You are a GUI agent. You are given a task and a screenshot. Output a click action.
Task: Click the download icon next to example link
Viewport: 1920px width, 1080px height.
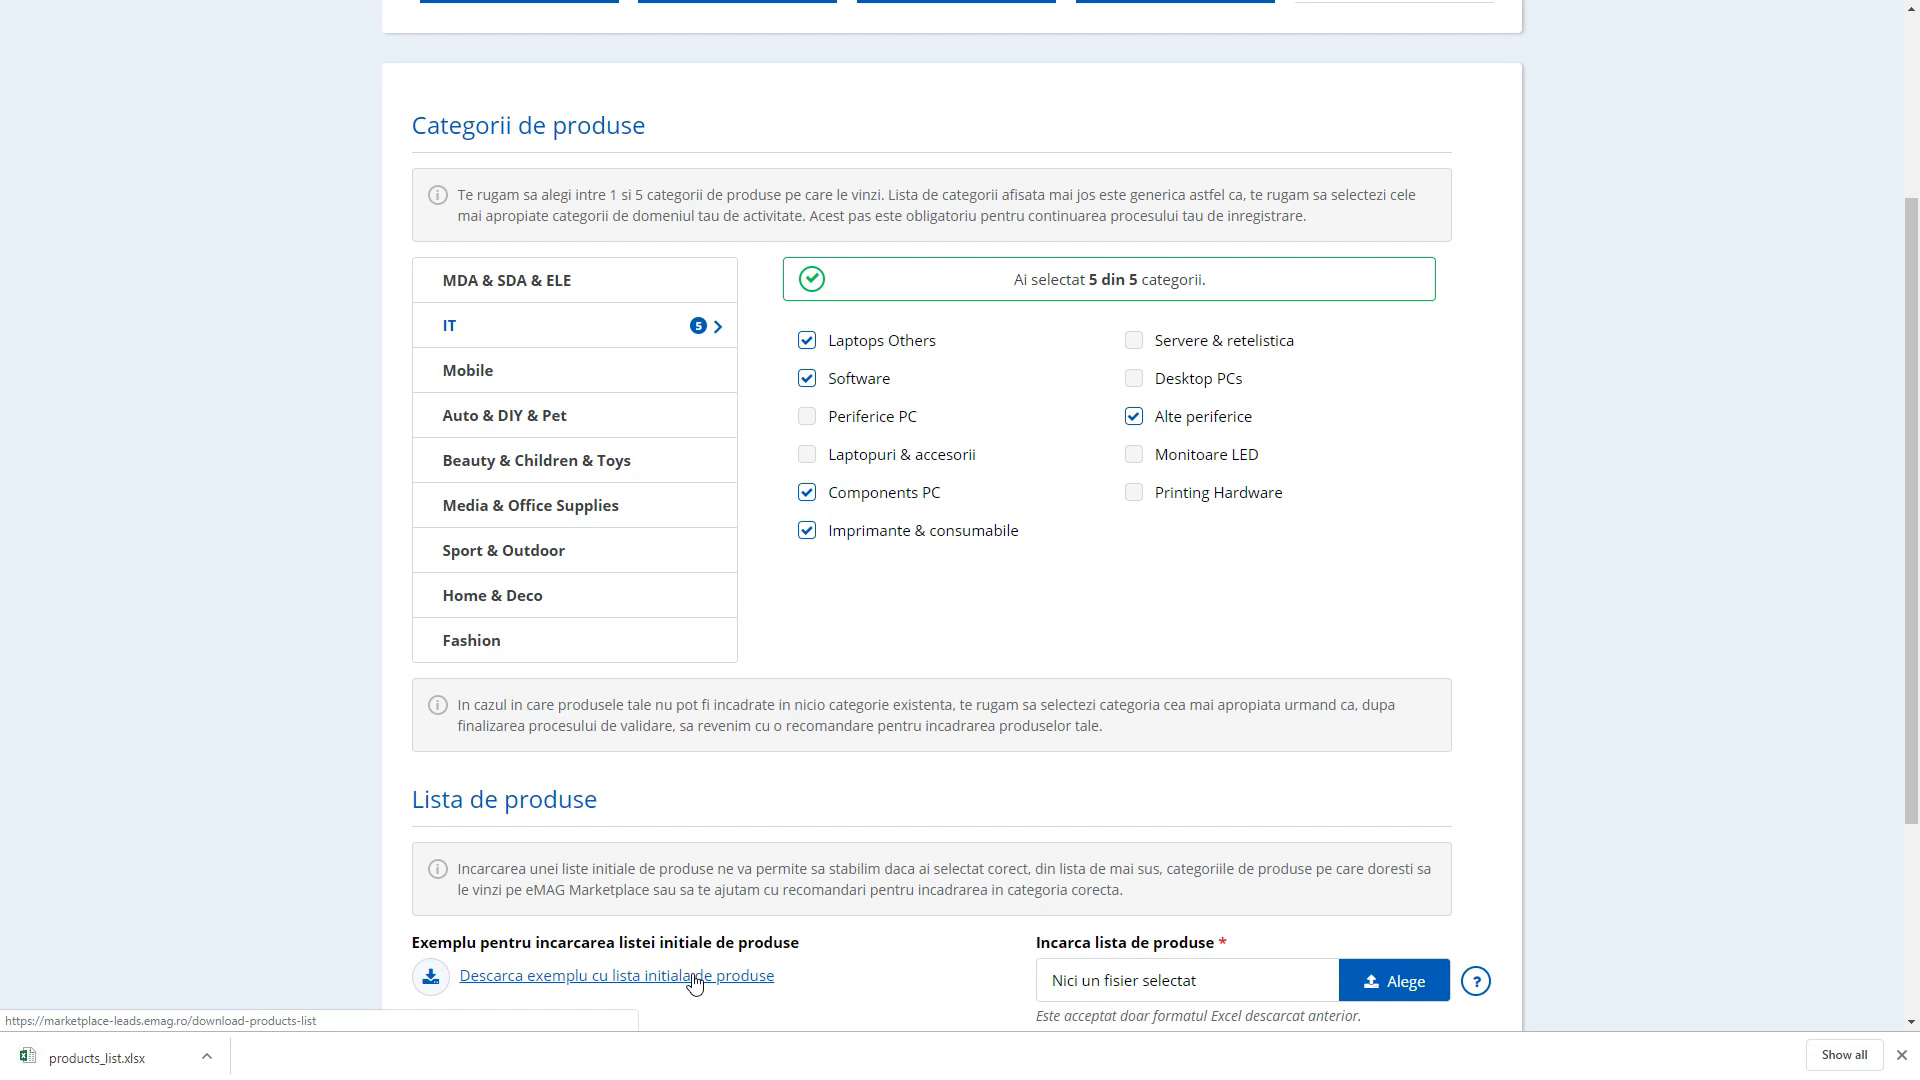(430, 976)
